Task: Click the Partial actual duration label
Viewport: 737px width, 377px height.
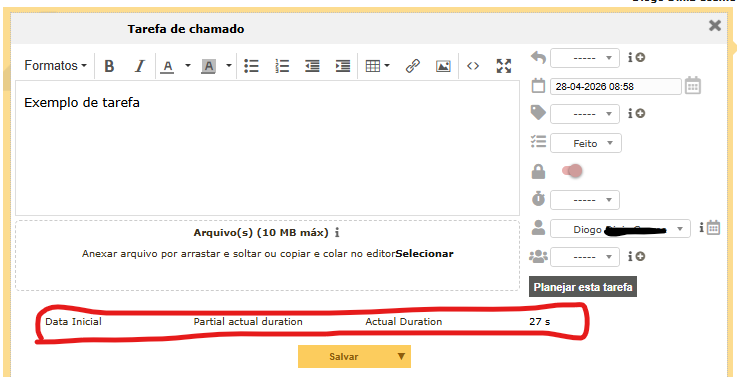Action: pyautogui.click(x=248, y=322)
